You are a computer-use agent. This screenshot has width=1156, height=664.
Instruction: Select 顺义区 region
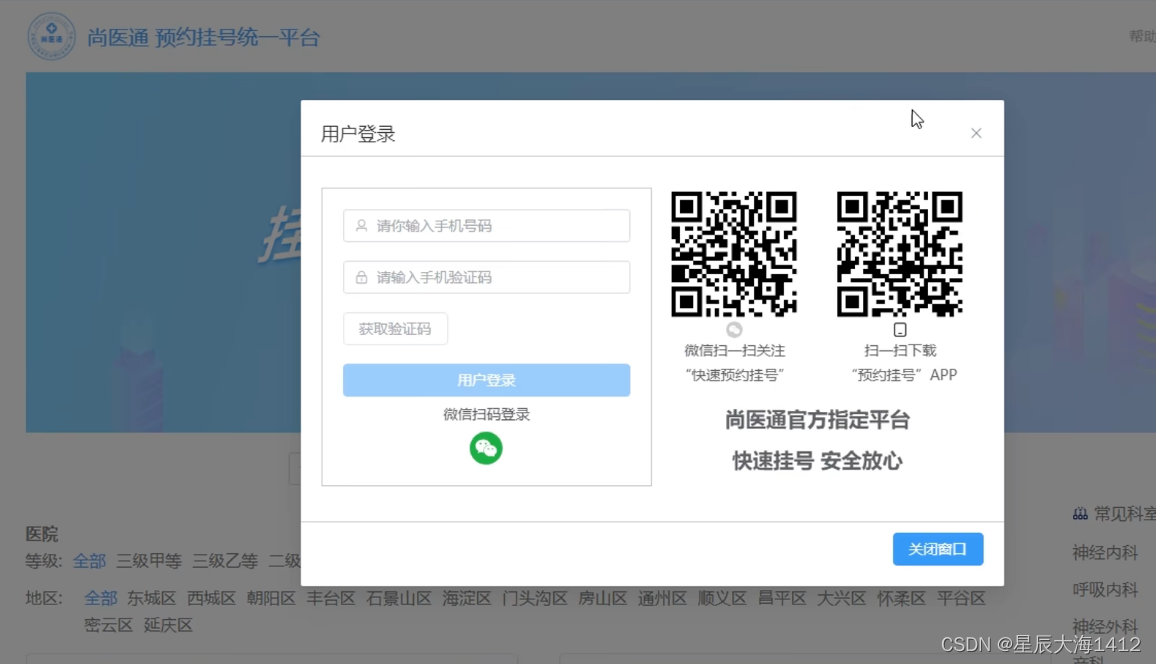pyautogui.click(x=722, y=598)
